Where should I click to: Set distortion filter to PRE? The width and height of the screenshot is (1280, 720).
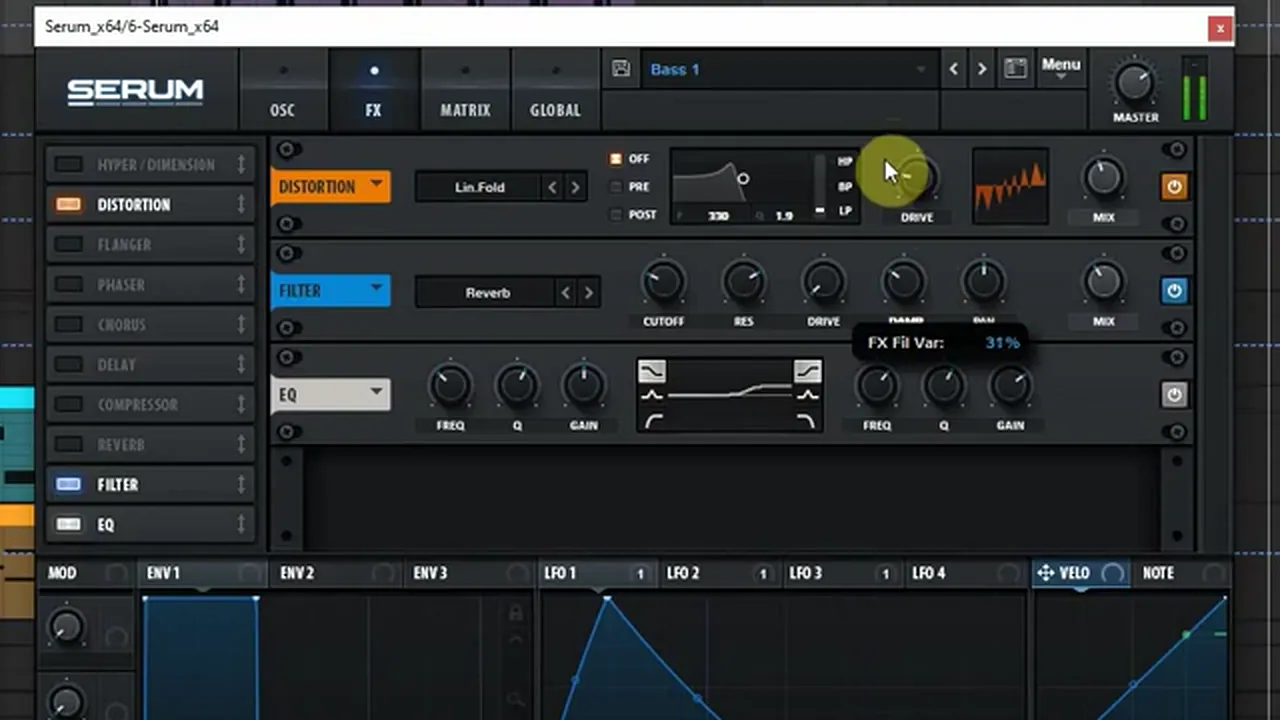coord(616,187)
